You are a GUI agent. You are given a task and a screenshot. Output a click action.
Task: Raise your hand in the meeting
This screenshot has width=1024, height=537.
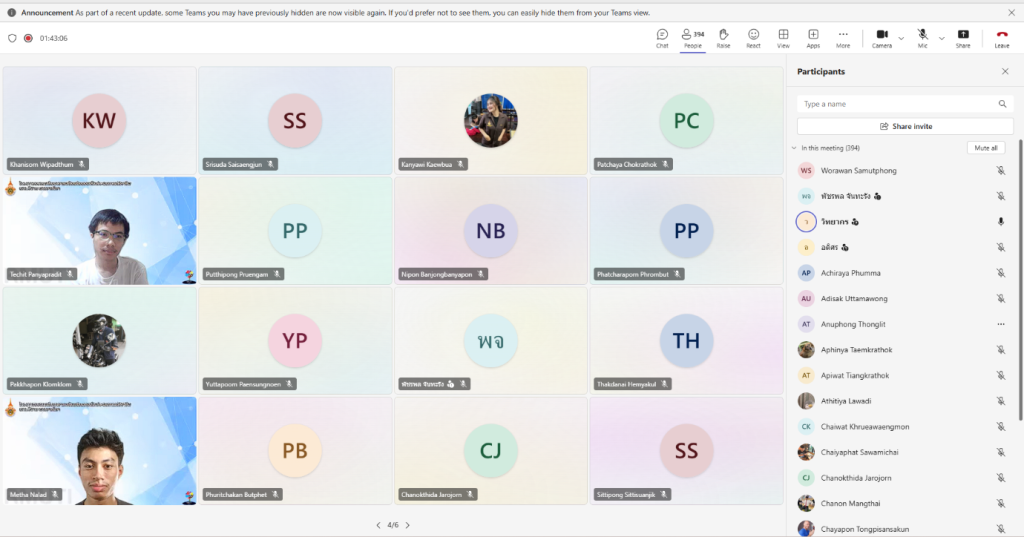(723, 38)
